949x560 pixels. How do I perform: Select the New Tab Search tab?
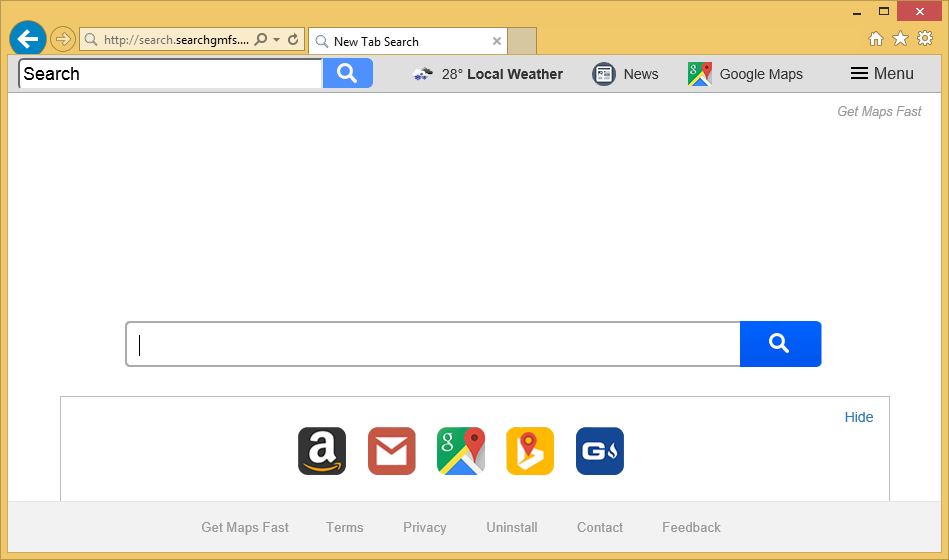click(x=408, y=41)
